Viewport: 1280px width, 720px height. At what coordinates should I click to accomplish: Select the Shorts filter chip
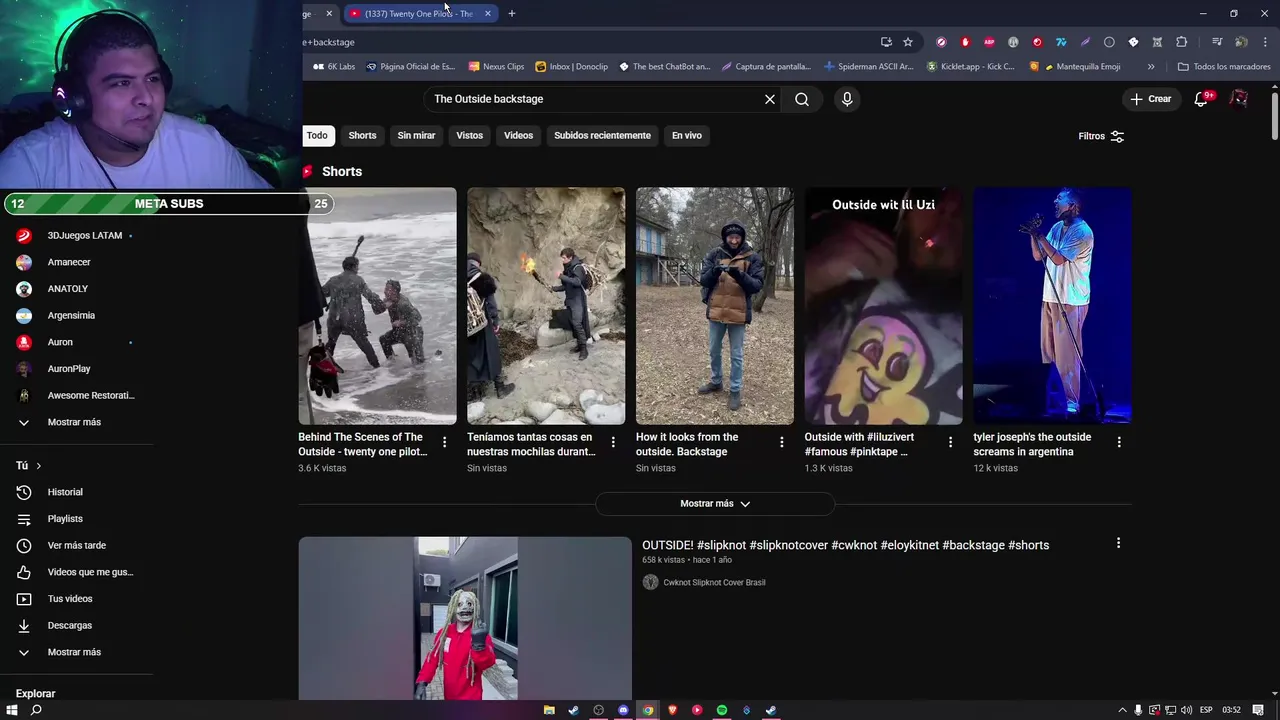(362, 135)
